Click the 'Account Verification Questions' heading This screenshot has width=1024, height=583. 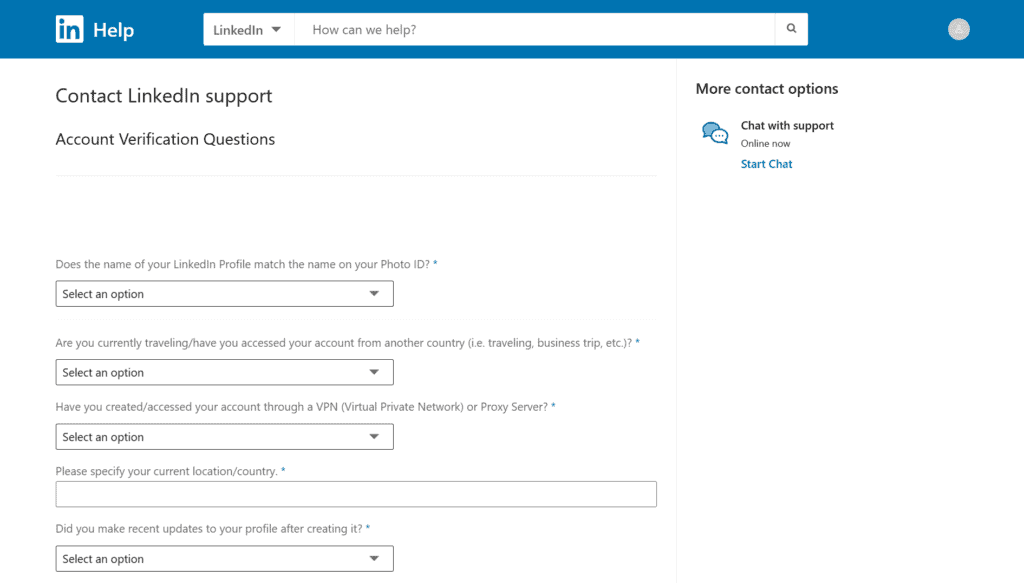pyautogui.click(x=165, y=139)
